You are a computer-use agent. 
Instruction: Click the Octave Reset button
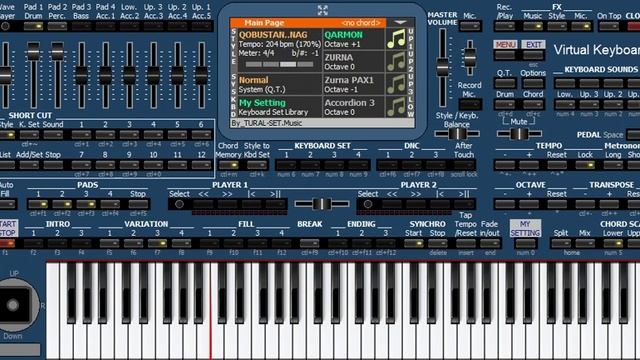tap(557, 204)
